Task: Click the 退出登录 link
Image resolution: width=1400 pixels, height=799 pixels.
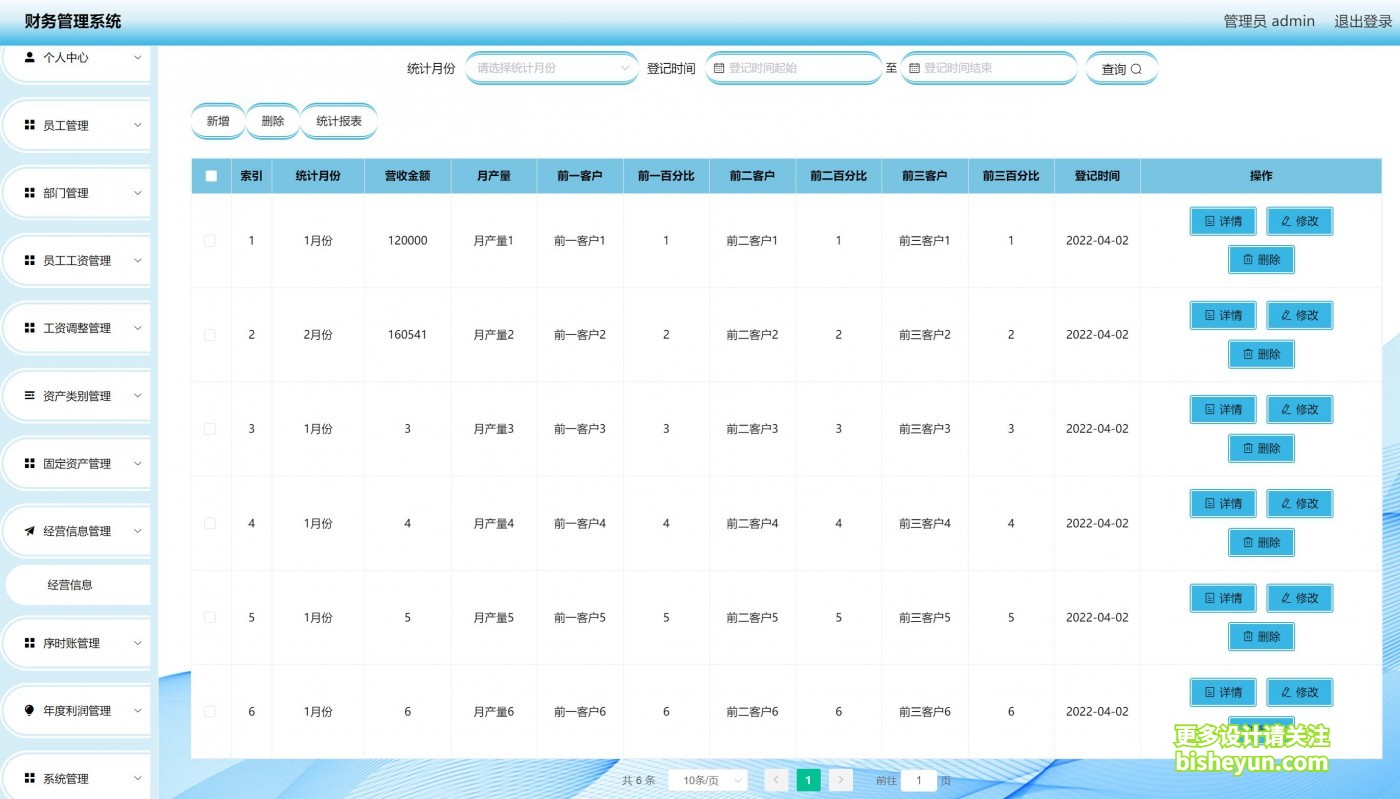Action: click(x=1364, y=21)
